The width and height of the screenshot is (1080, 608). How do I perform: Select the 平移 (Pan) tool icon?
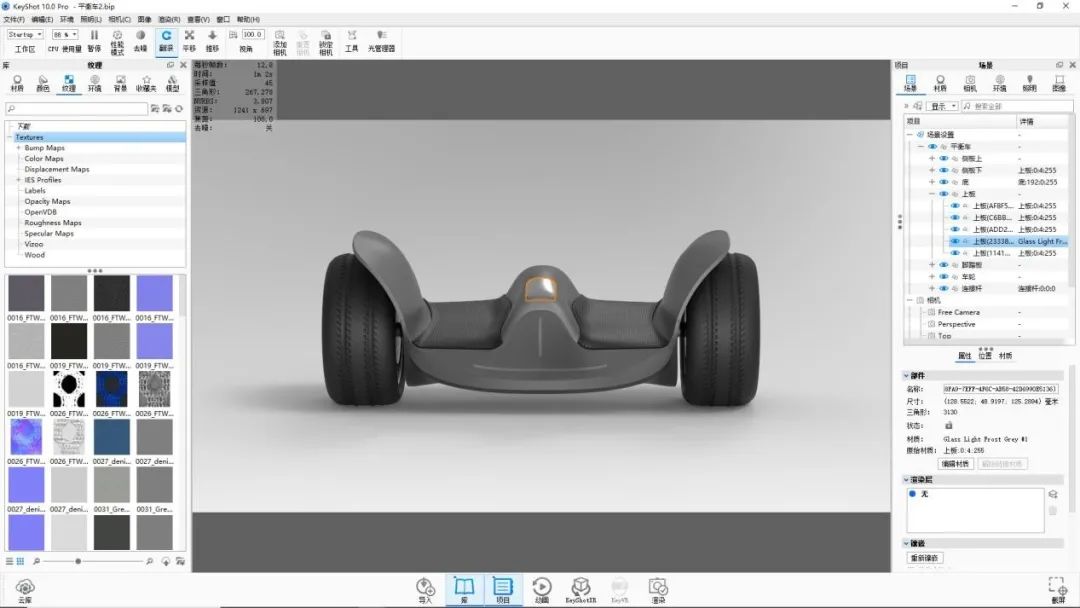pyautogui.click(x=189, y=40)
